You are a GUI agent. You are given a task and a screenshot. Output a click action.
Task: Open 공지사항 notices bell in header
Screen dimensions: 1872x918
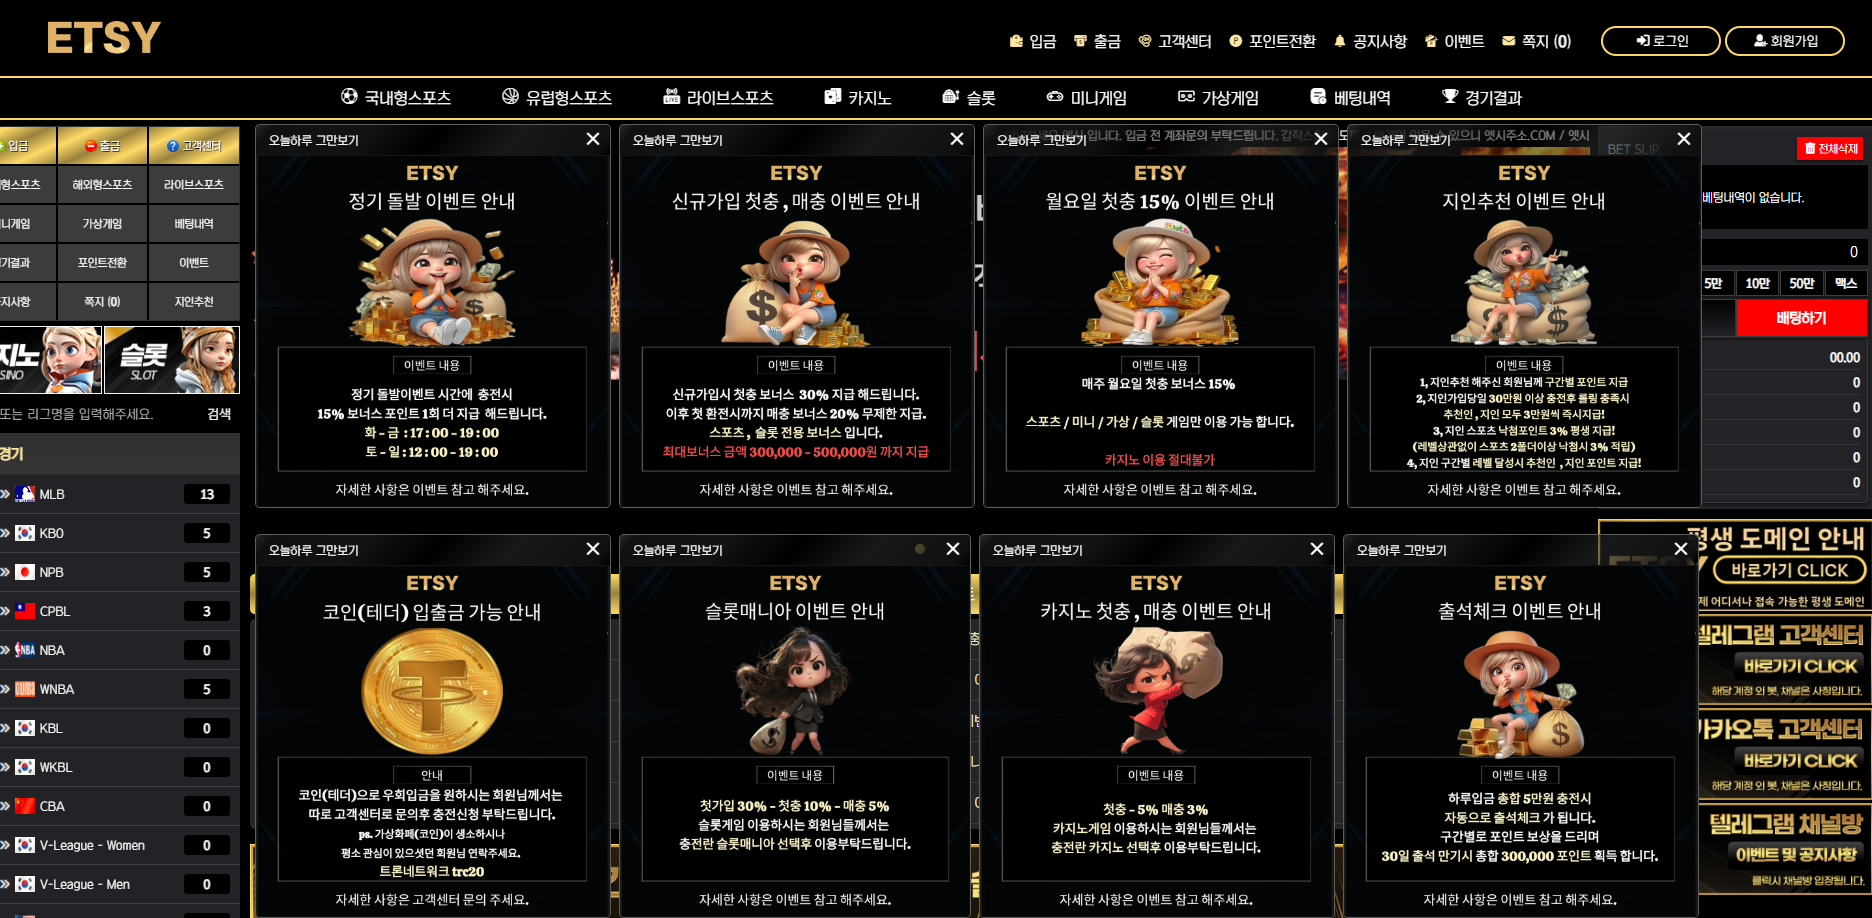click(1370, 41)
